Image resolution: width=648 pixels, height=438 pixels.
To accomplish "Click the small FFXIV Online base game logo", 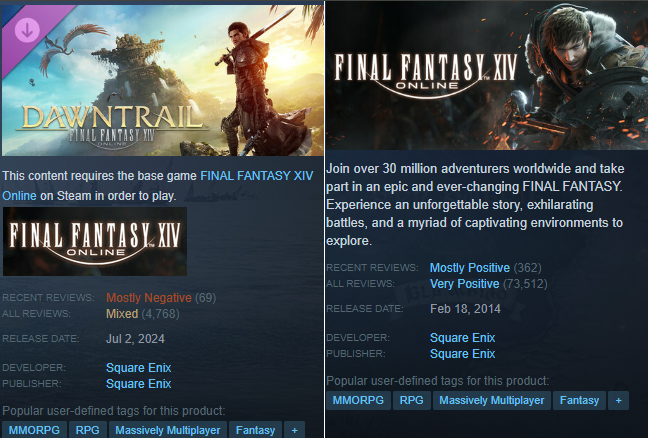I will (95, 241).
